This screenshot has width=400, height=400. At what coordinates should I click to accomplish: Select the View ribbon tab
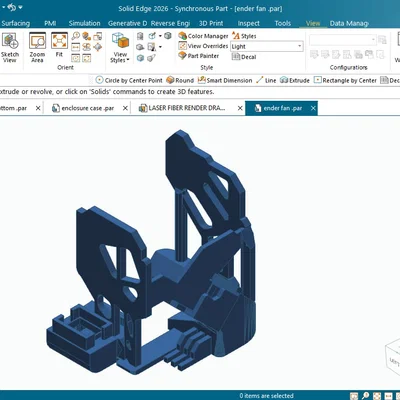tap(313, 23)
